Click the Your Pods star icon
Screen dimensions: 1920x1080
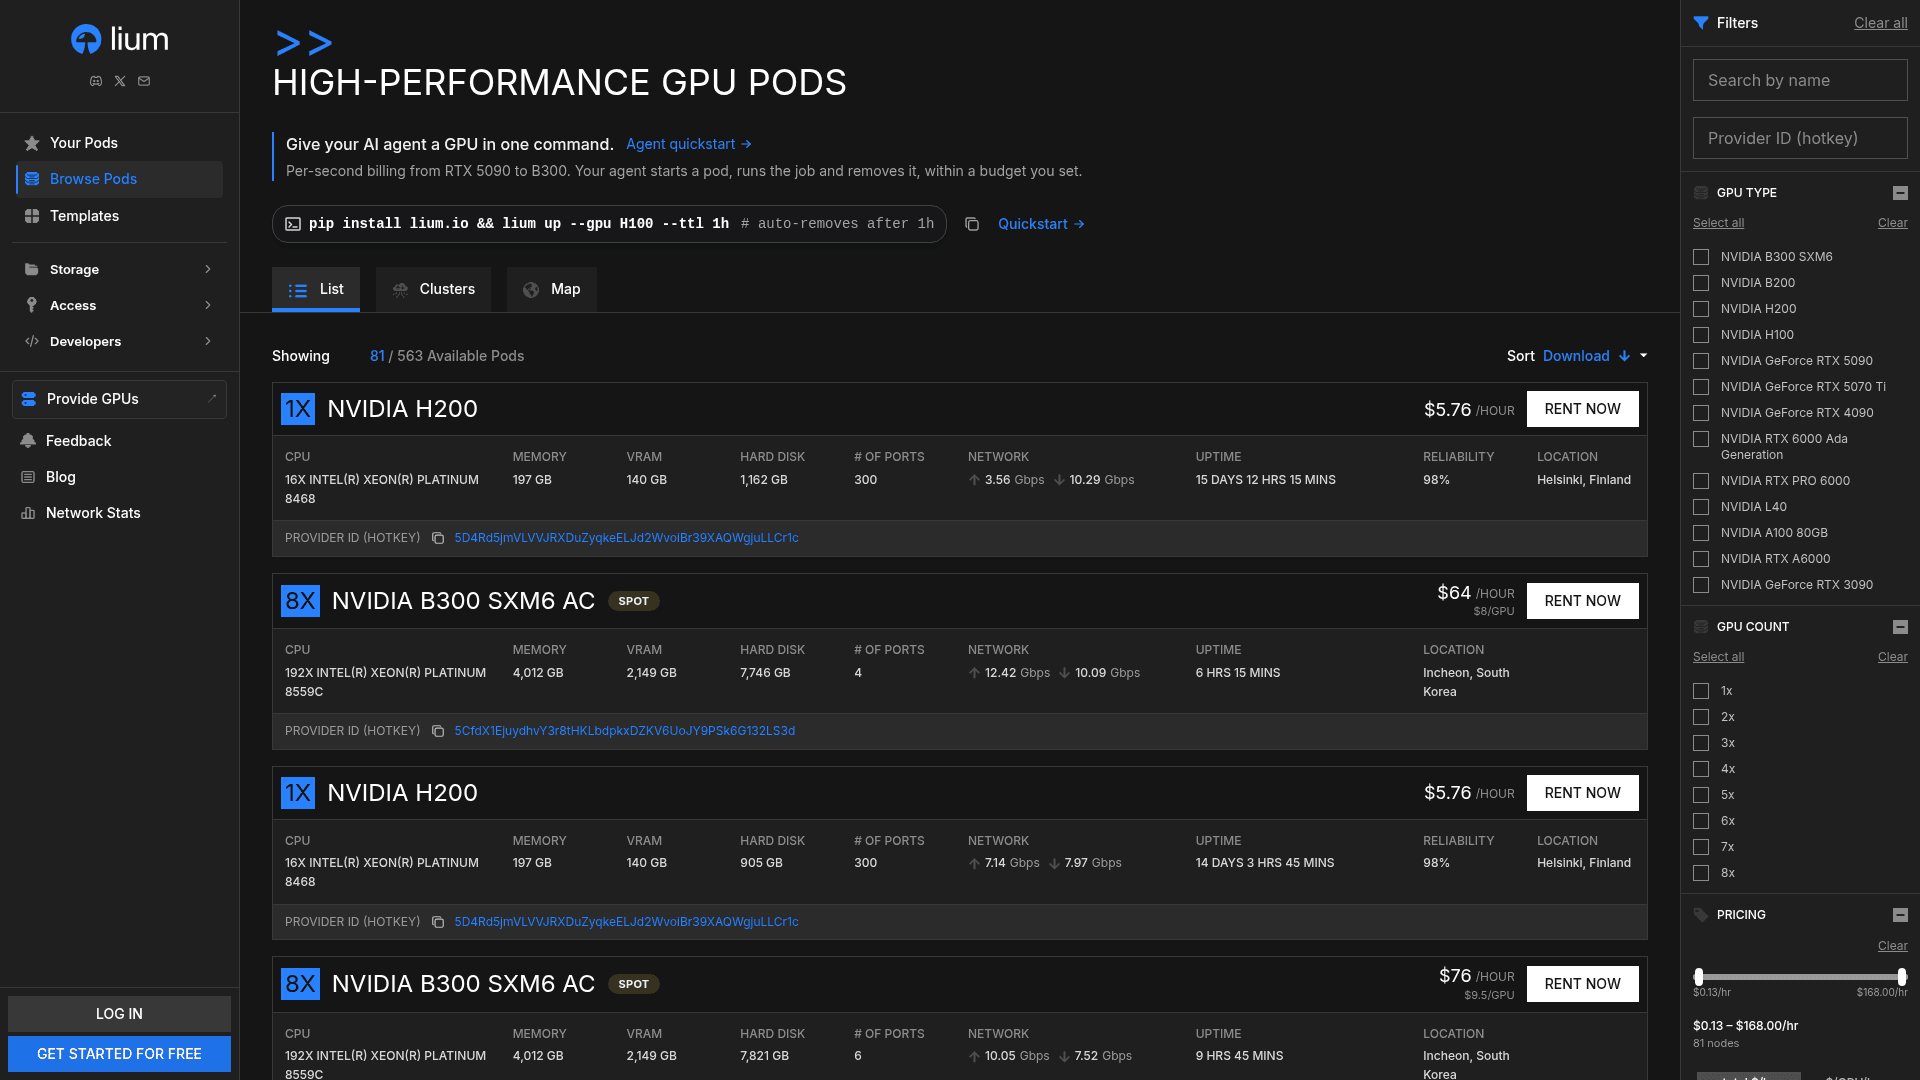[x=32, y=143]
